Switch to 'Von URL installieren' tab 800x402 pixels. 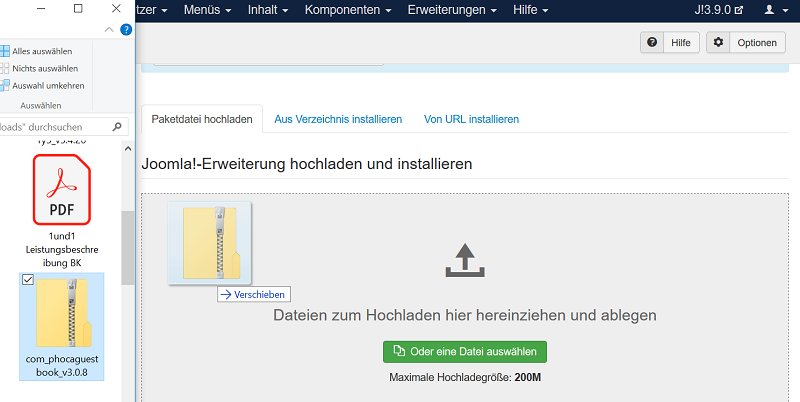pyautogui.click(x=471, y=119)
